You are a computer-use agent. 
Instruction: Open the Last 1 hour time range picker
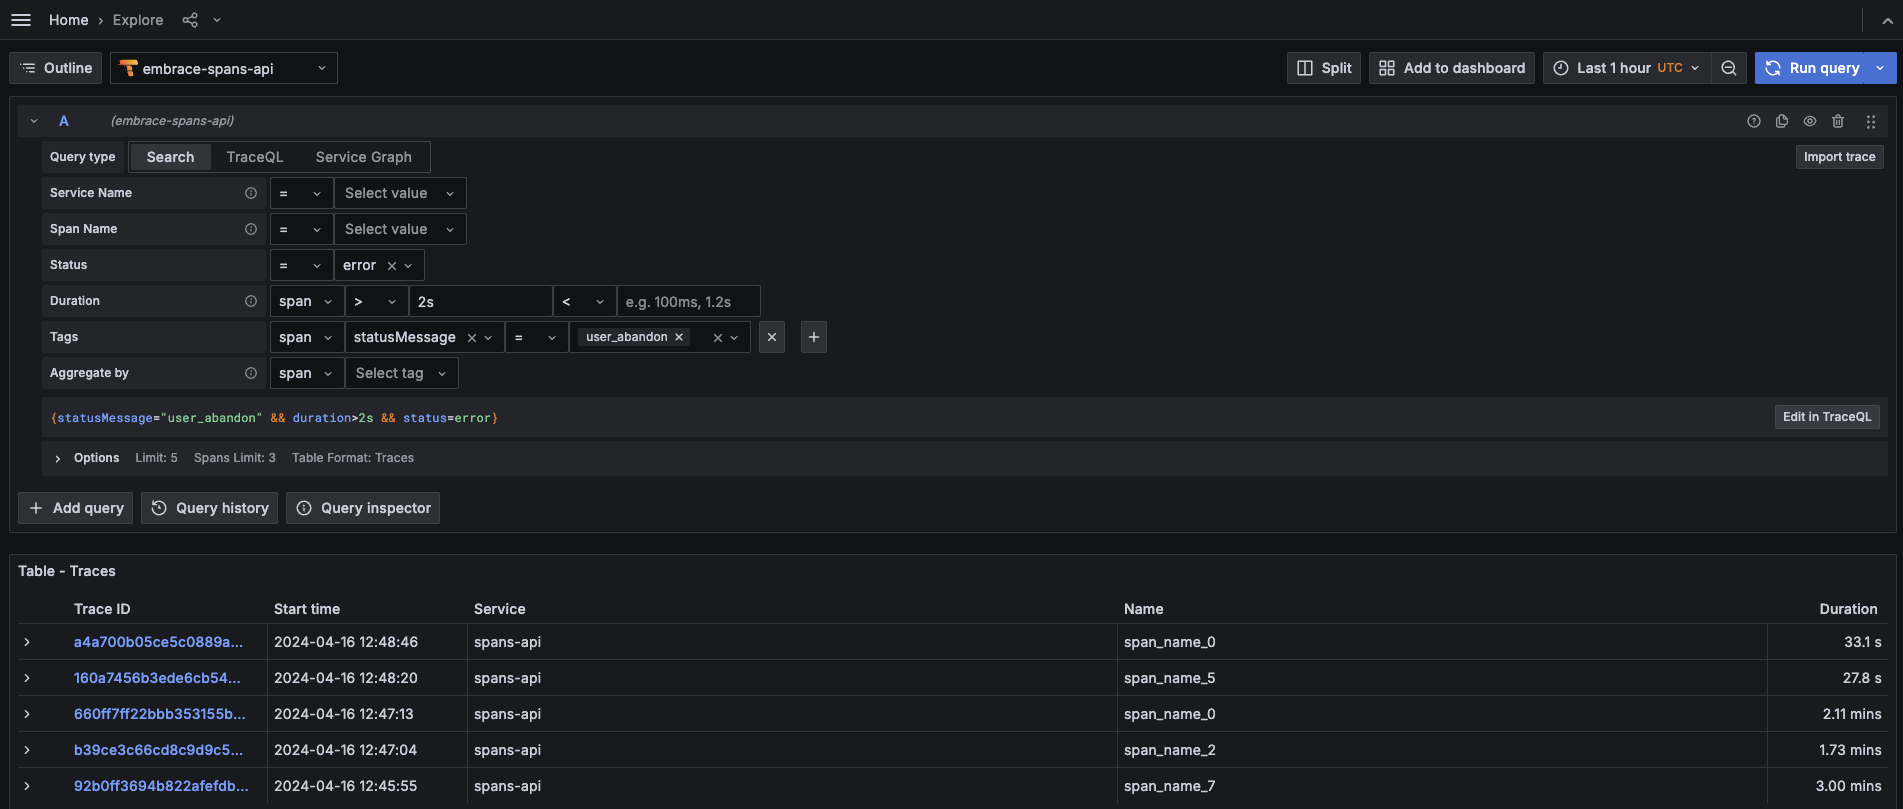[x=1627, y=68]
